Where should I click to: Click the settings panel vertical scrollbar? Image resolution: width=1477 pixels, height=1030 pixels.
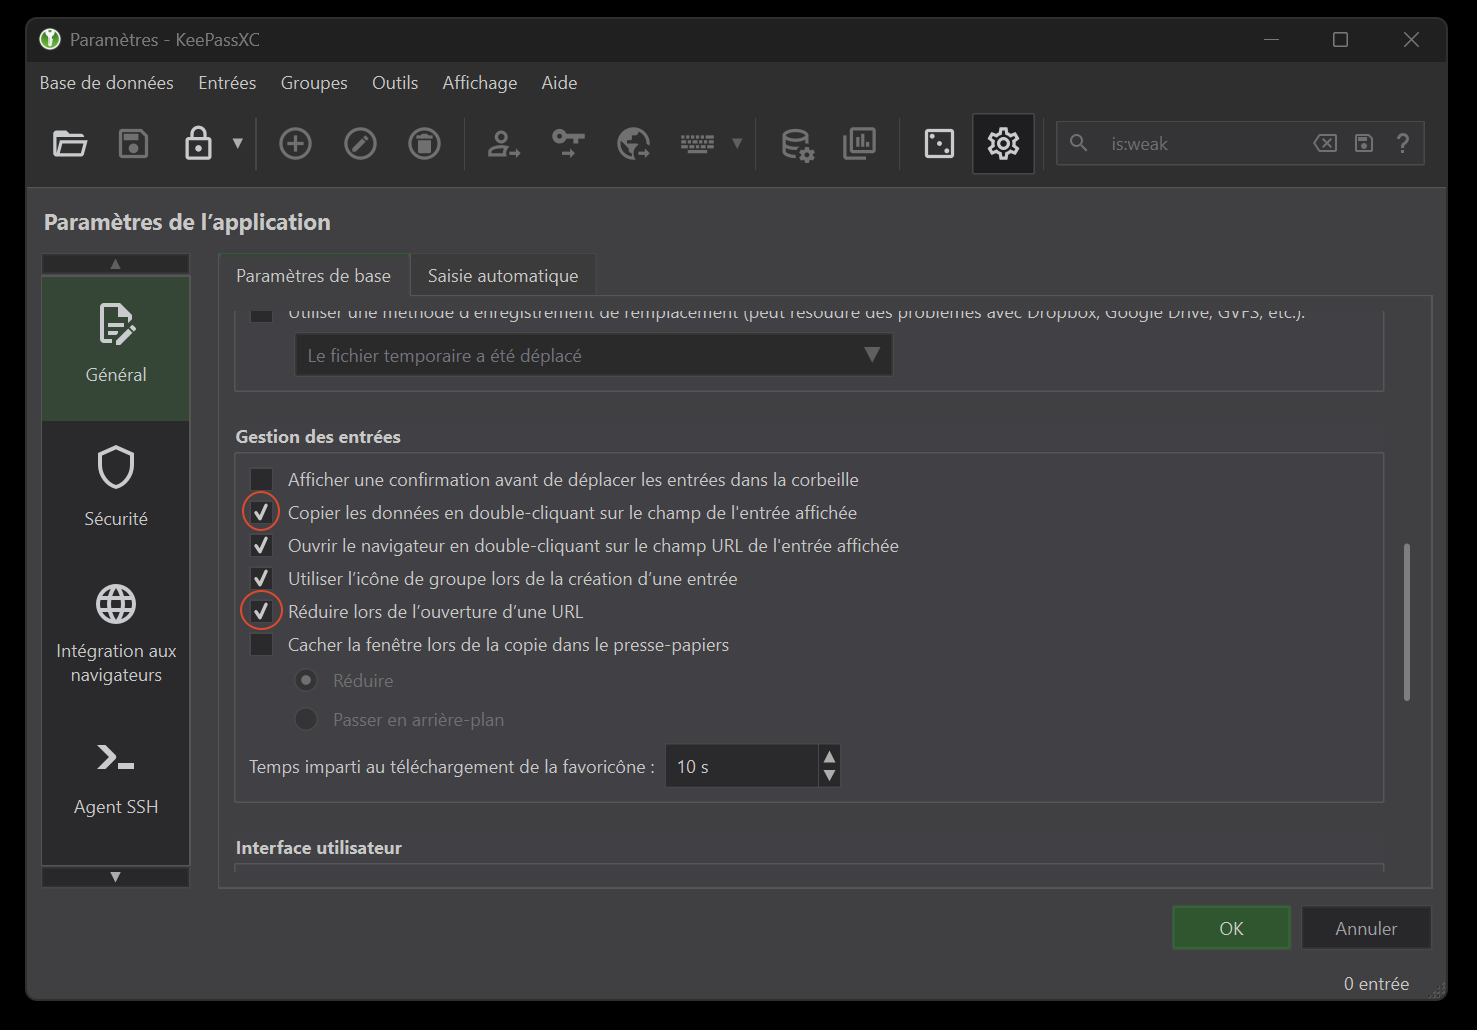point(1406,622)
